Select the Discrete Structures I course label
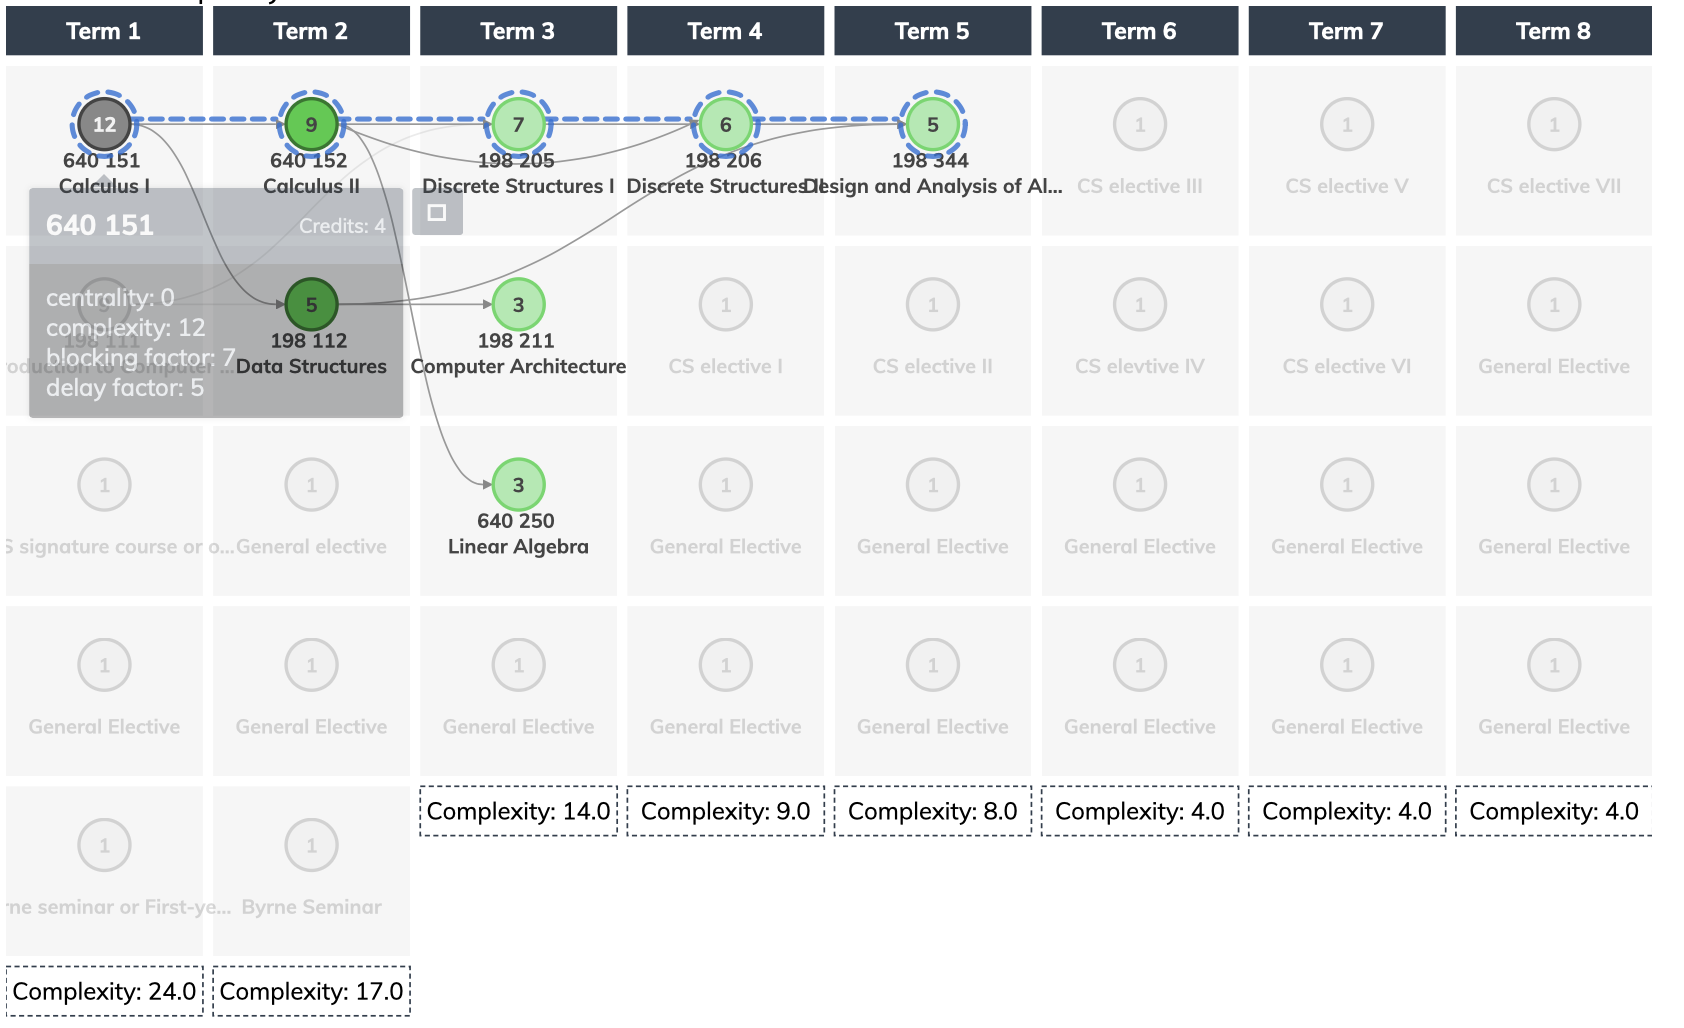Viewport: 1684px width, 1028px height. 518,186
